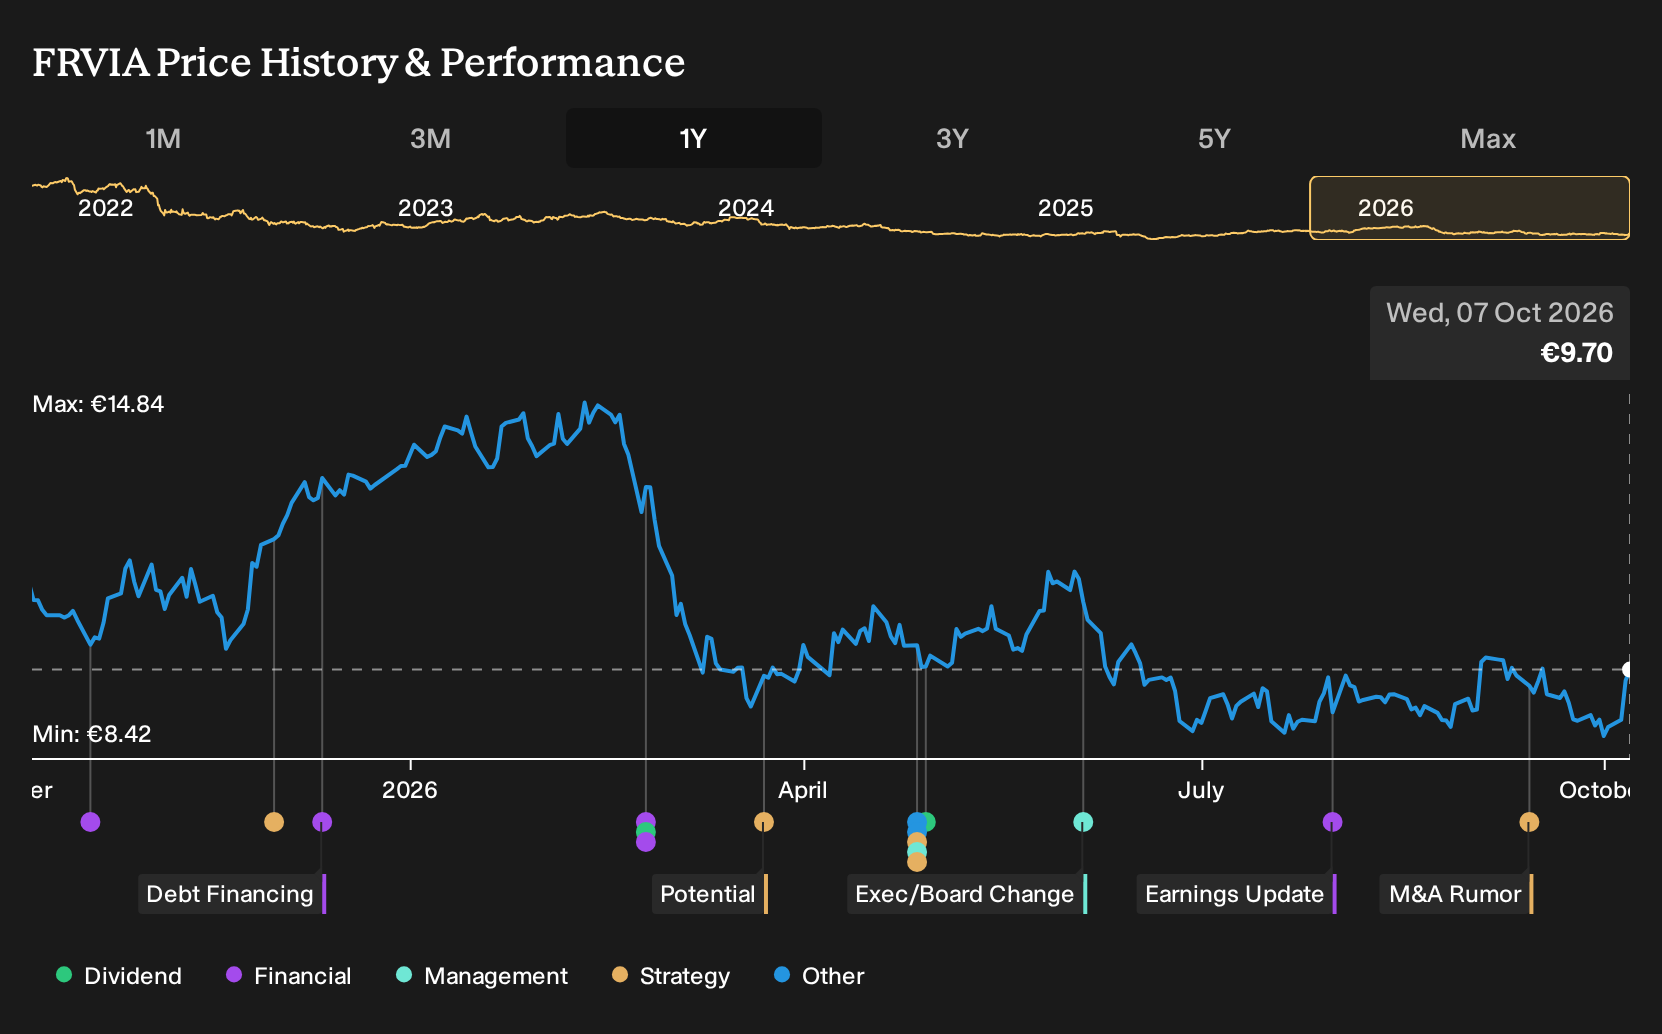Open the Debt Financing event label
The image size is (1662, 1034).
pyautogui.click(x=232, y=894)
